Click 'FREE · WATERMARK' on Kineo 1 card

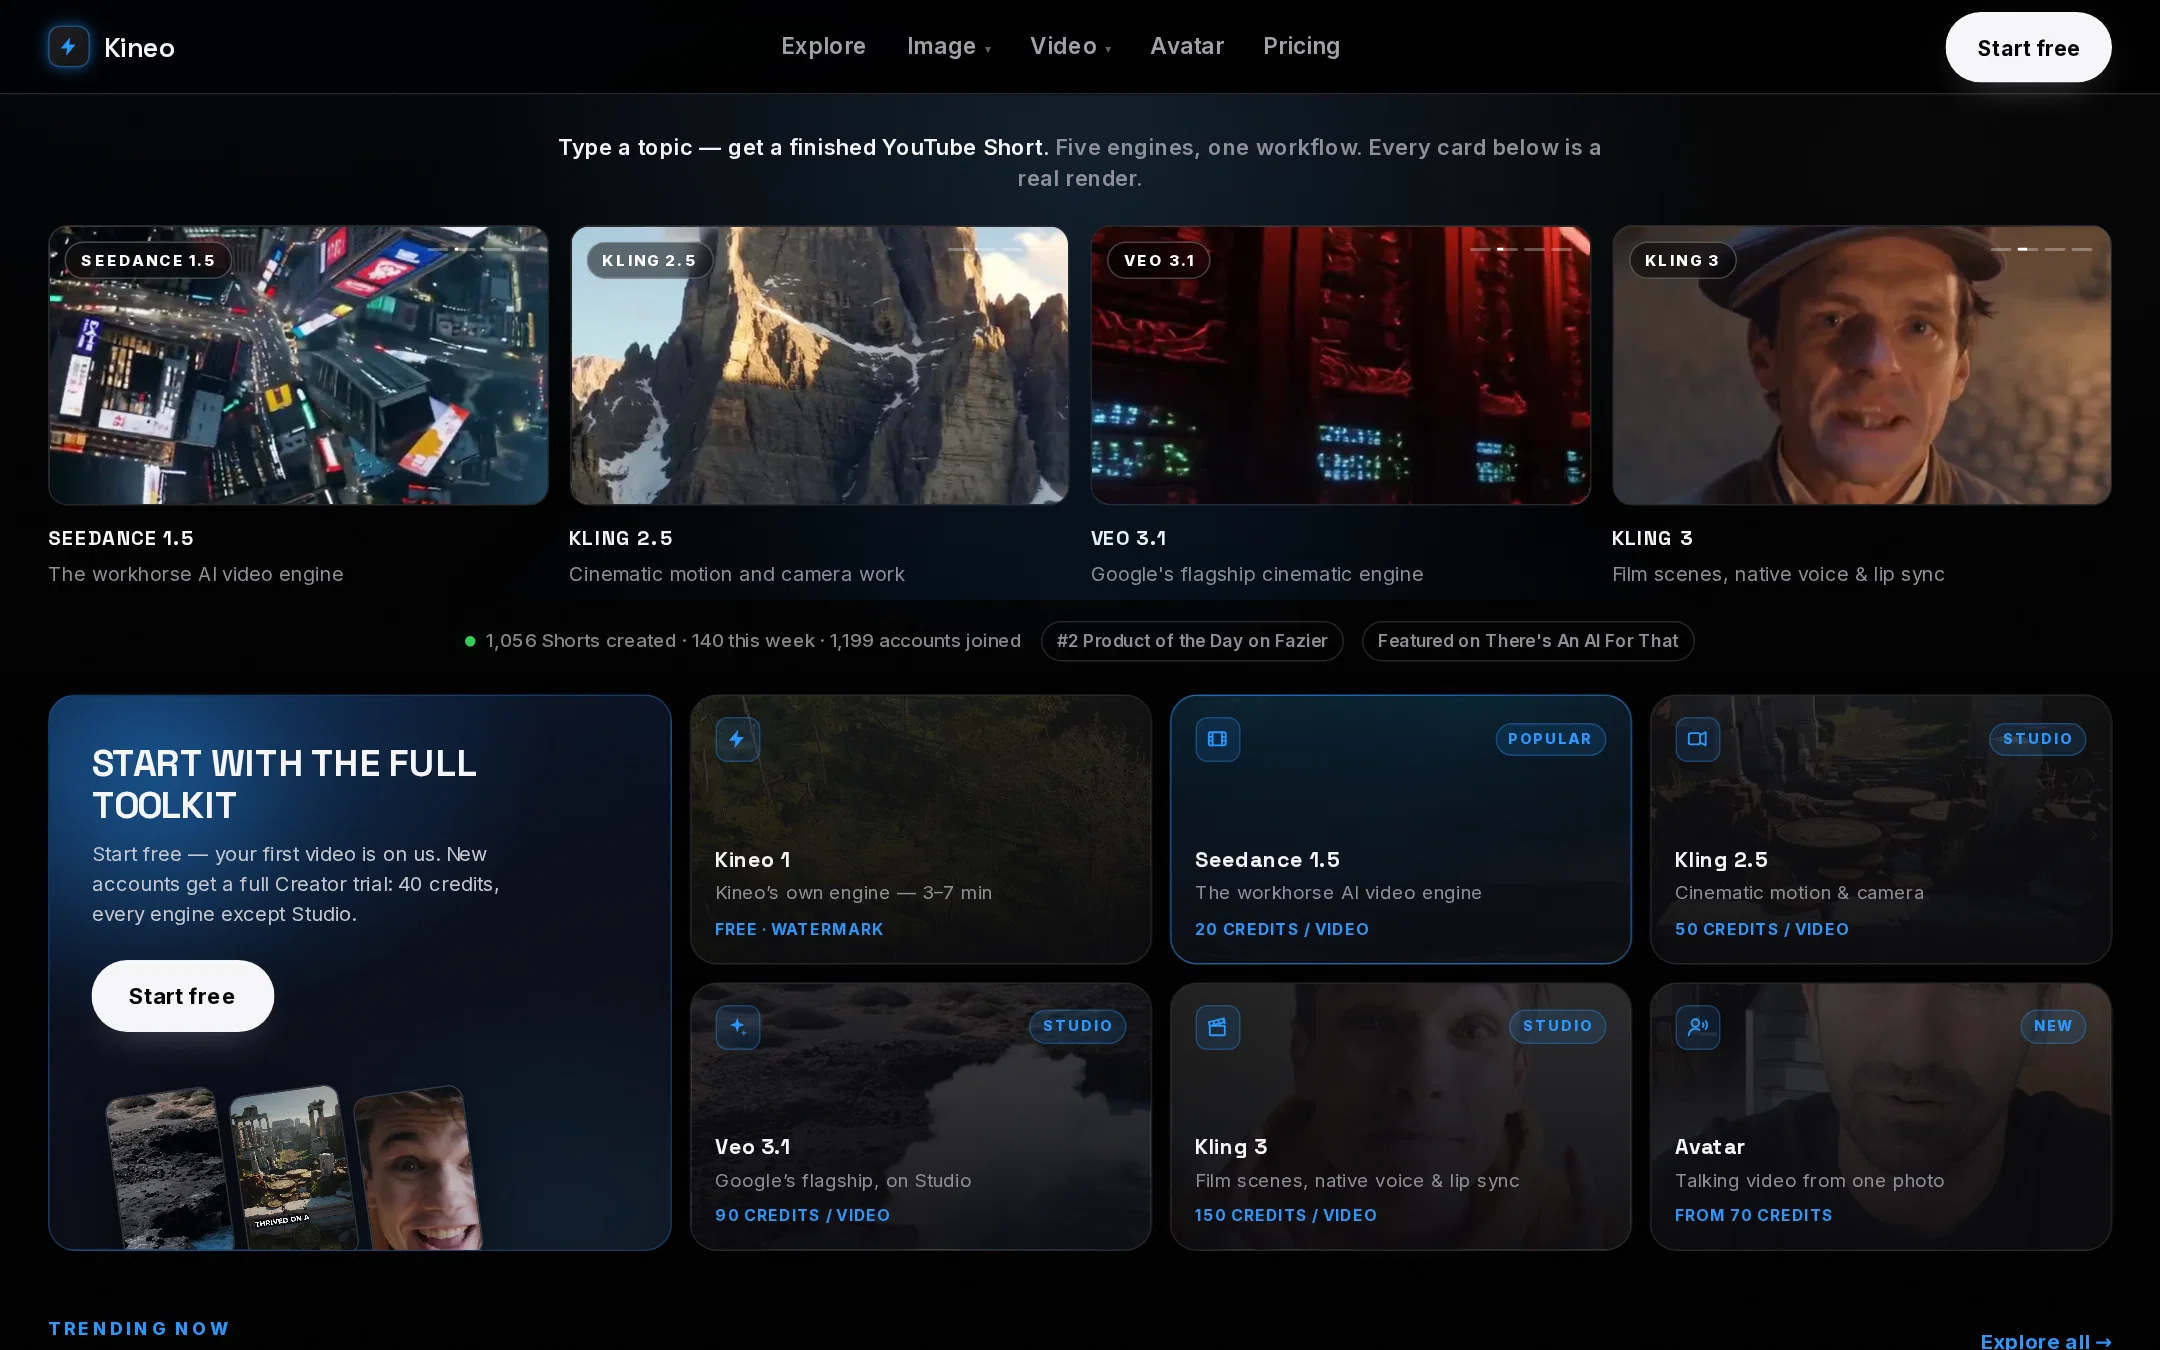click(x=799, y=929)
